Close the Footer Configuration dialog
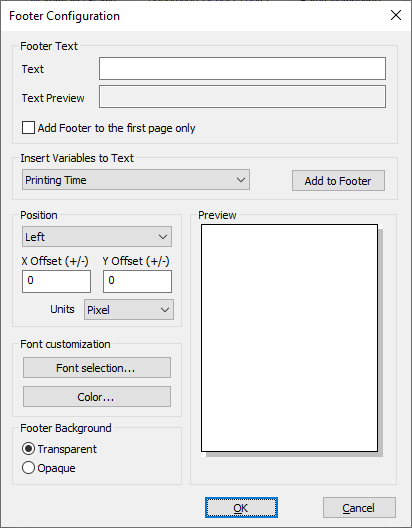The height and width of the screenshot is (528, 412). point(396,15)
